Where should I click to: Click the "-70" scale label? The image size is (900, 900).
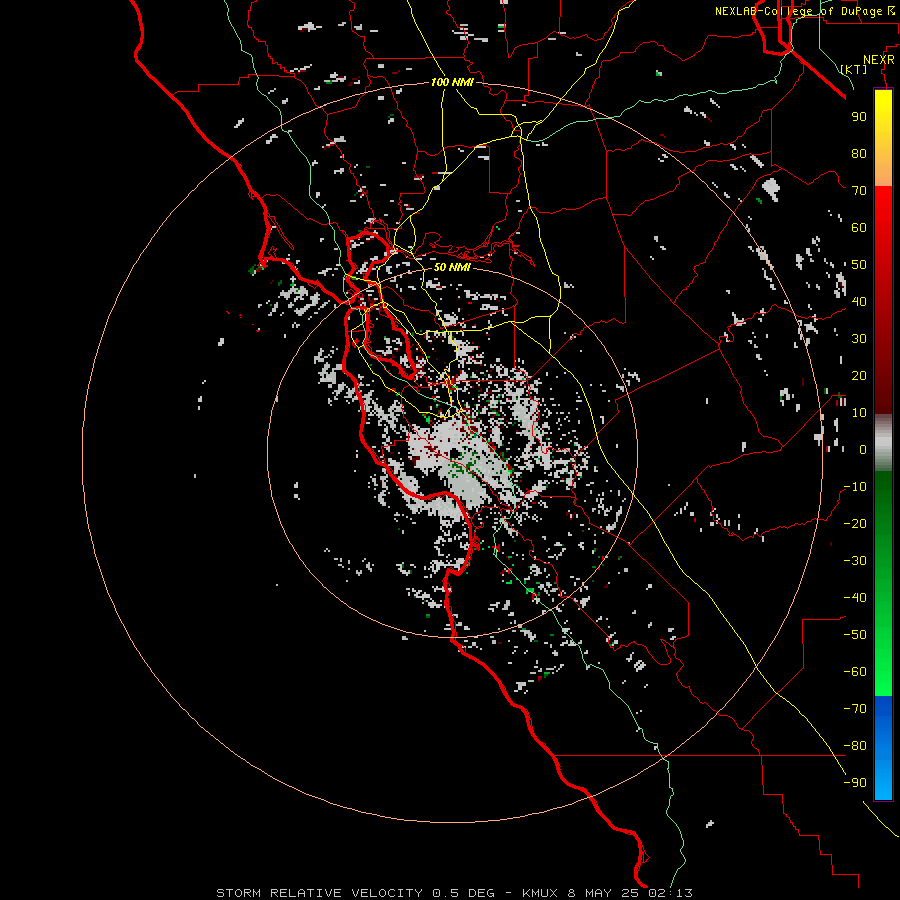(855, 709)
